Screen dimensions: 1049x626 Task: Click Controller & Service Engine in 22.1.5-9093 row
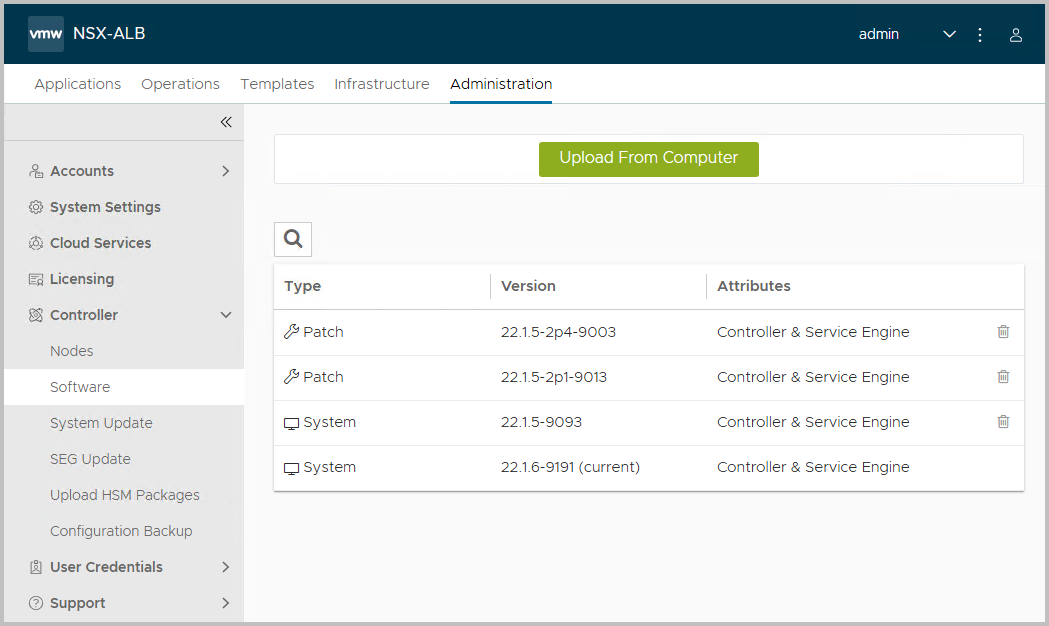coord(813,423)
